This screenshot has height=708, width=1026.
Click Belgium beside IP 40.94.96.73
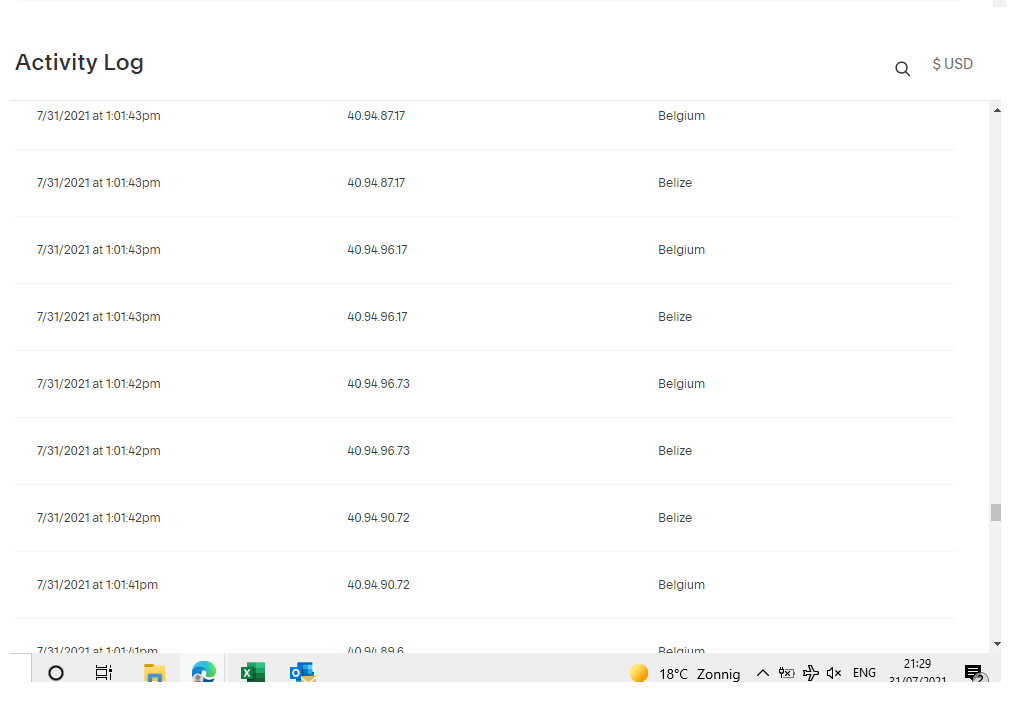[682, 384]
